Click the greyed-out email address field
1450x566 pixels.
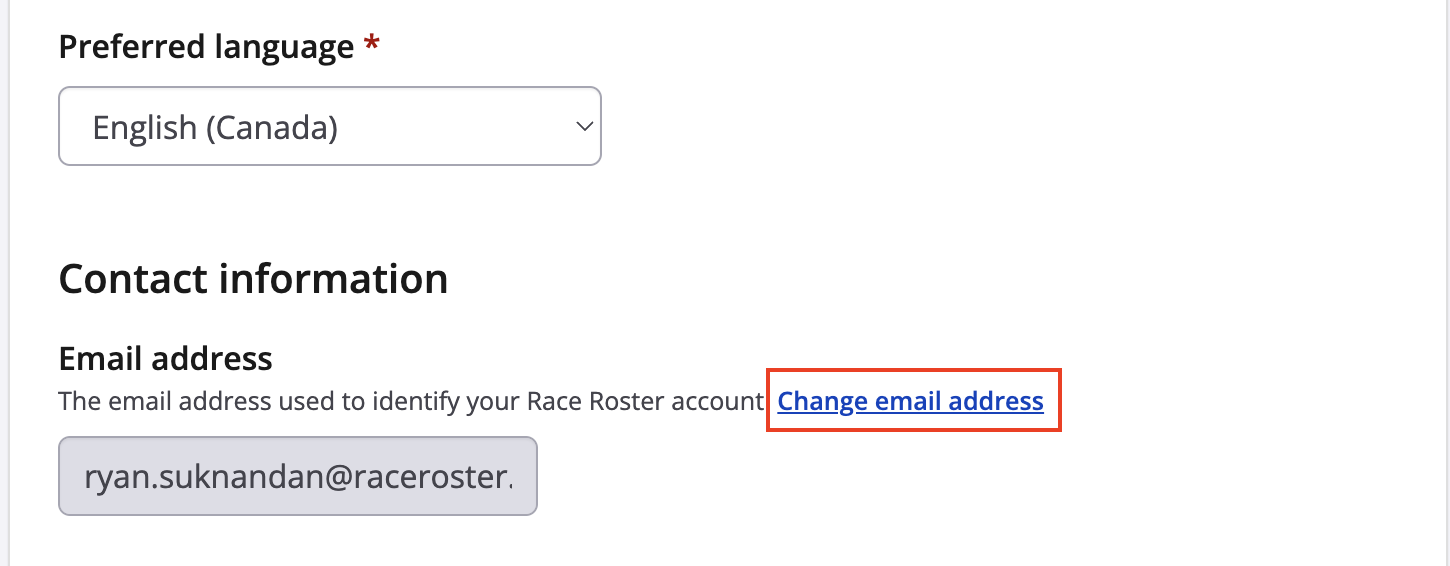(298, 476)
